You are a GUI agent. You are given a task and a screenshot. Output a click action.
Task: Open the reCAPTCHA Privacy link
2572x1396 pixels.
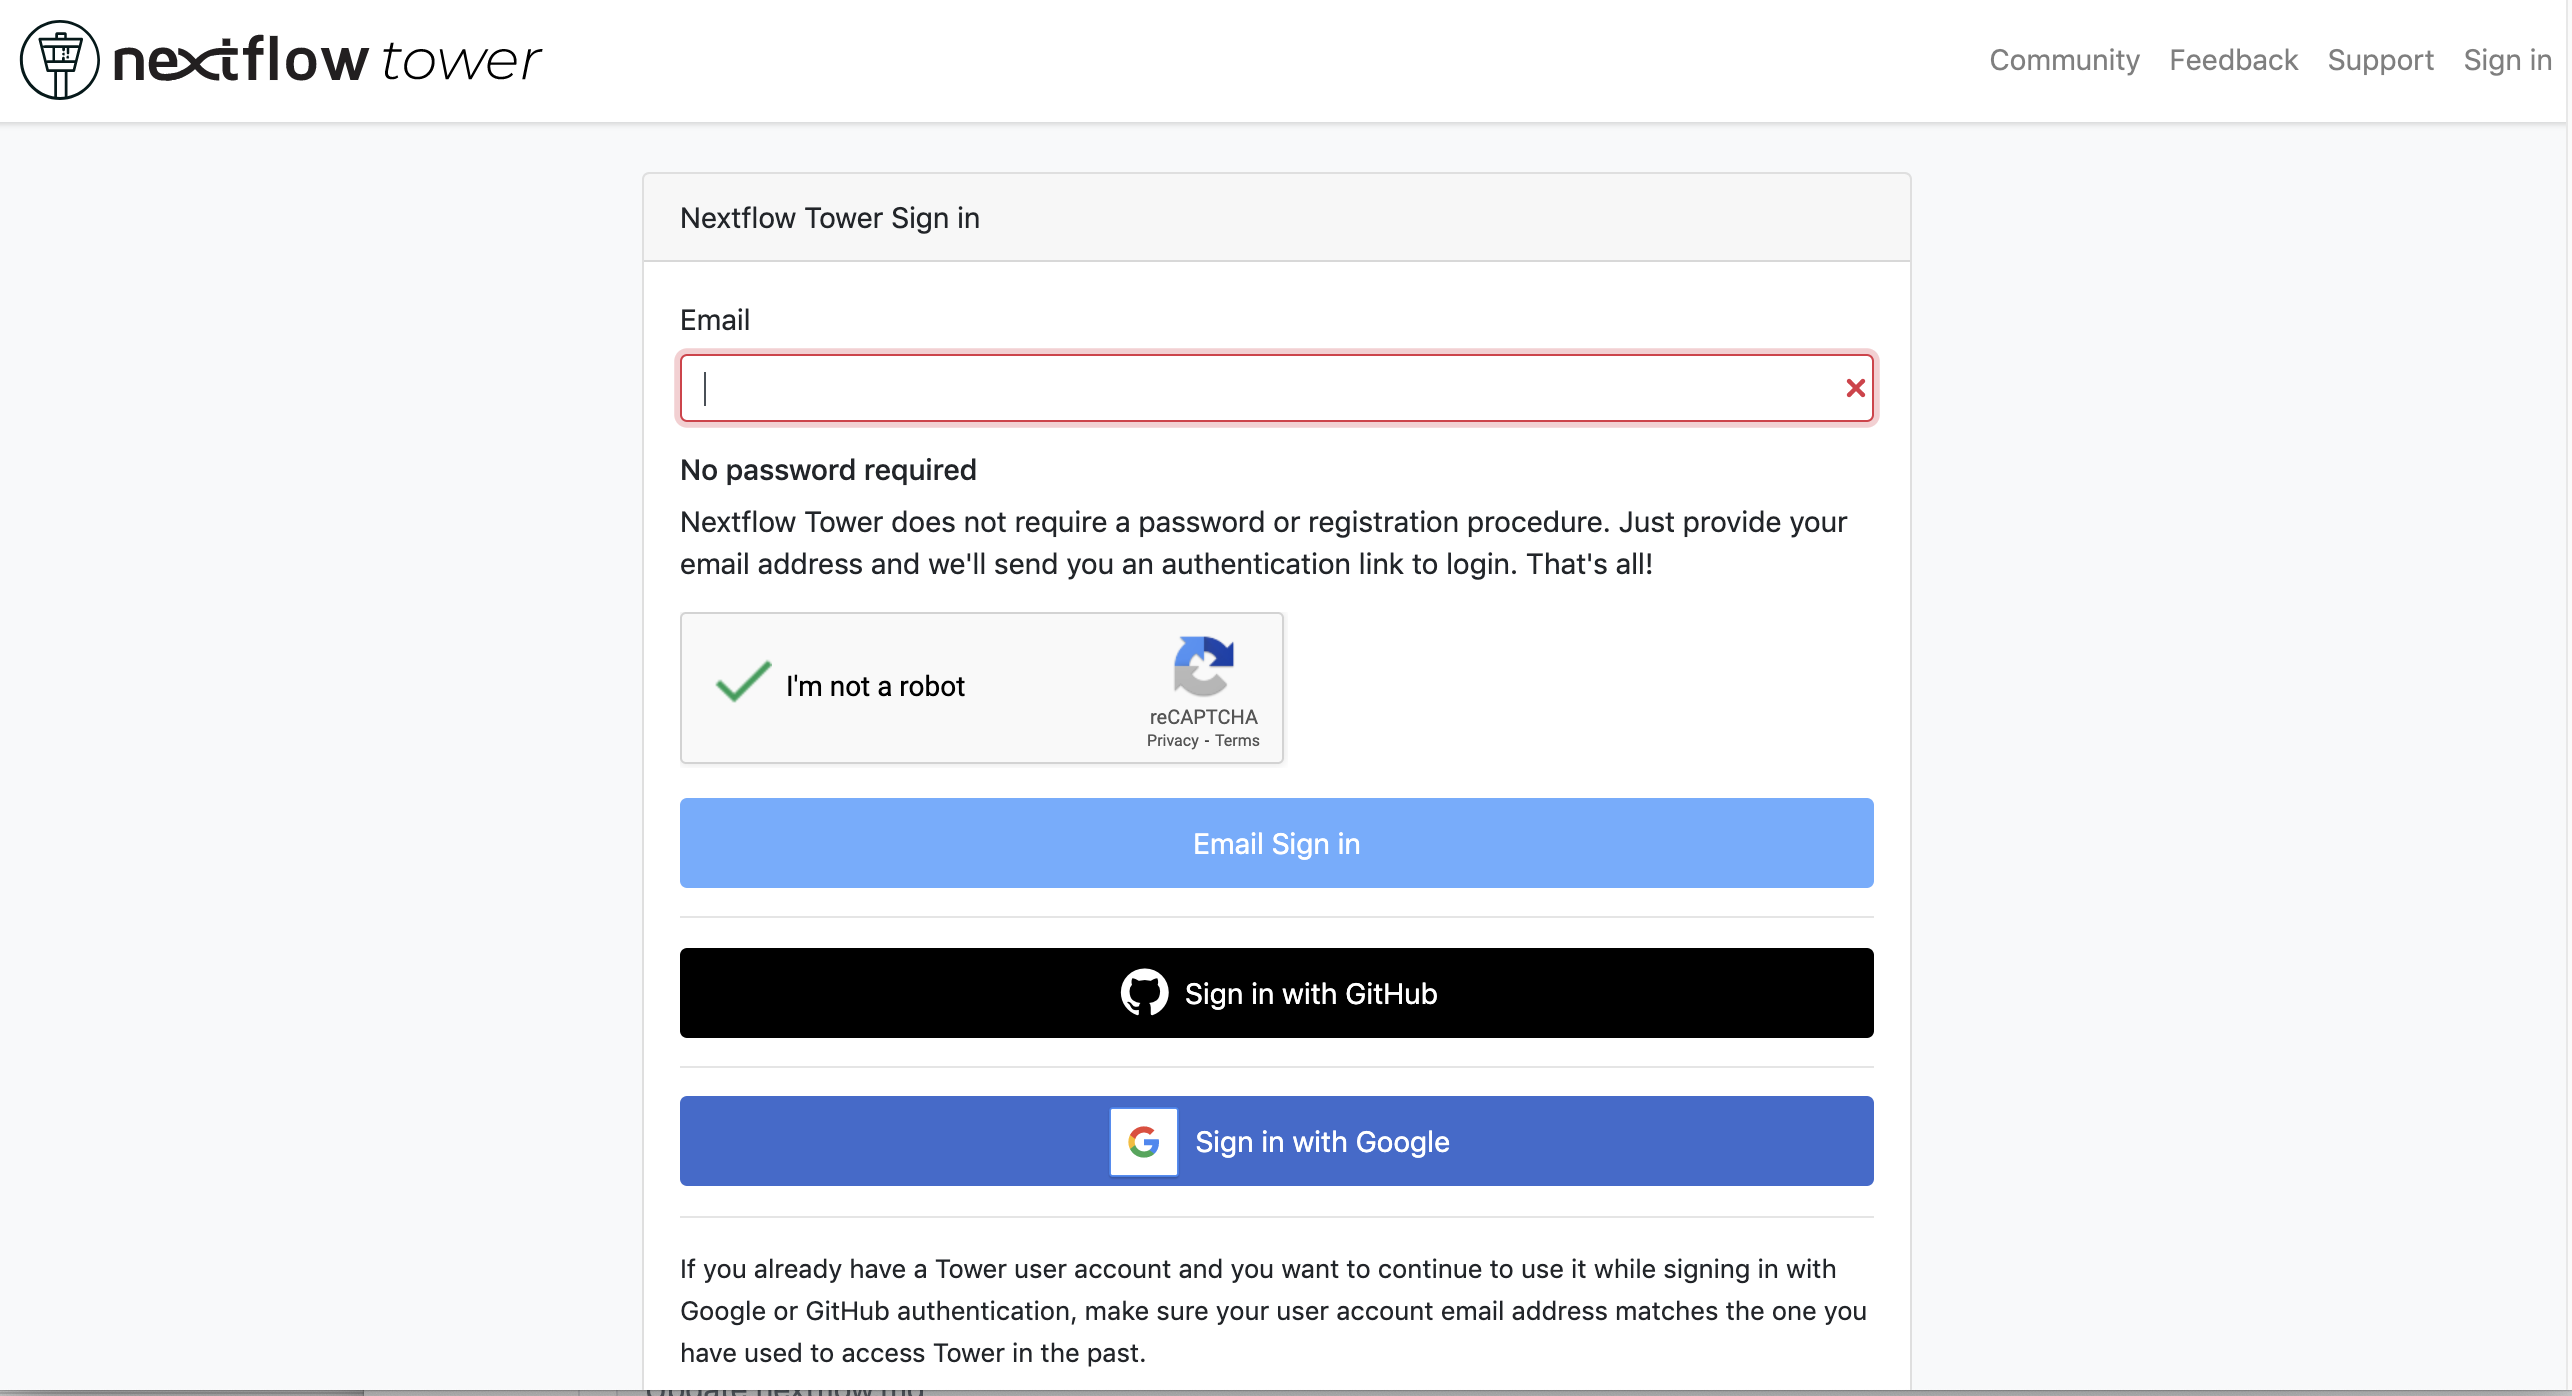point(1172,741)
